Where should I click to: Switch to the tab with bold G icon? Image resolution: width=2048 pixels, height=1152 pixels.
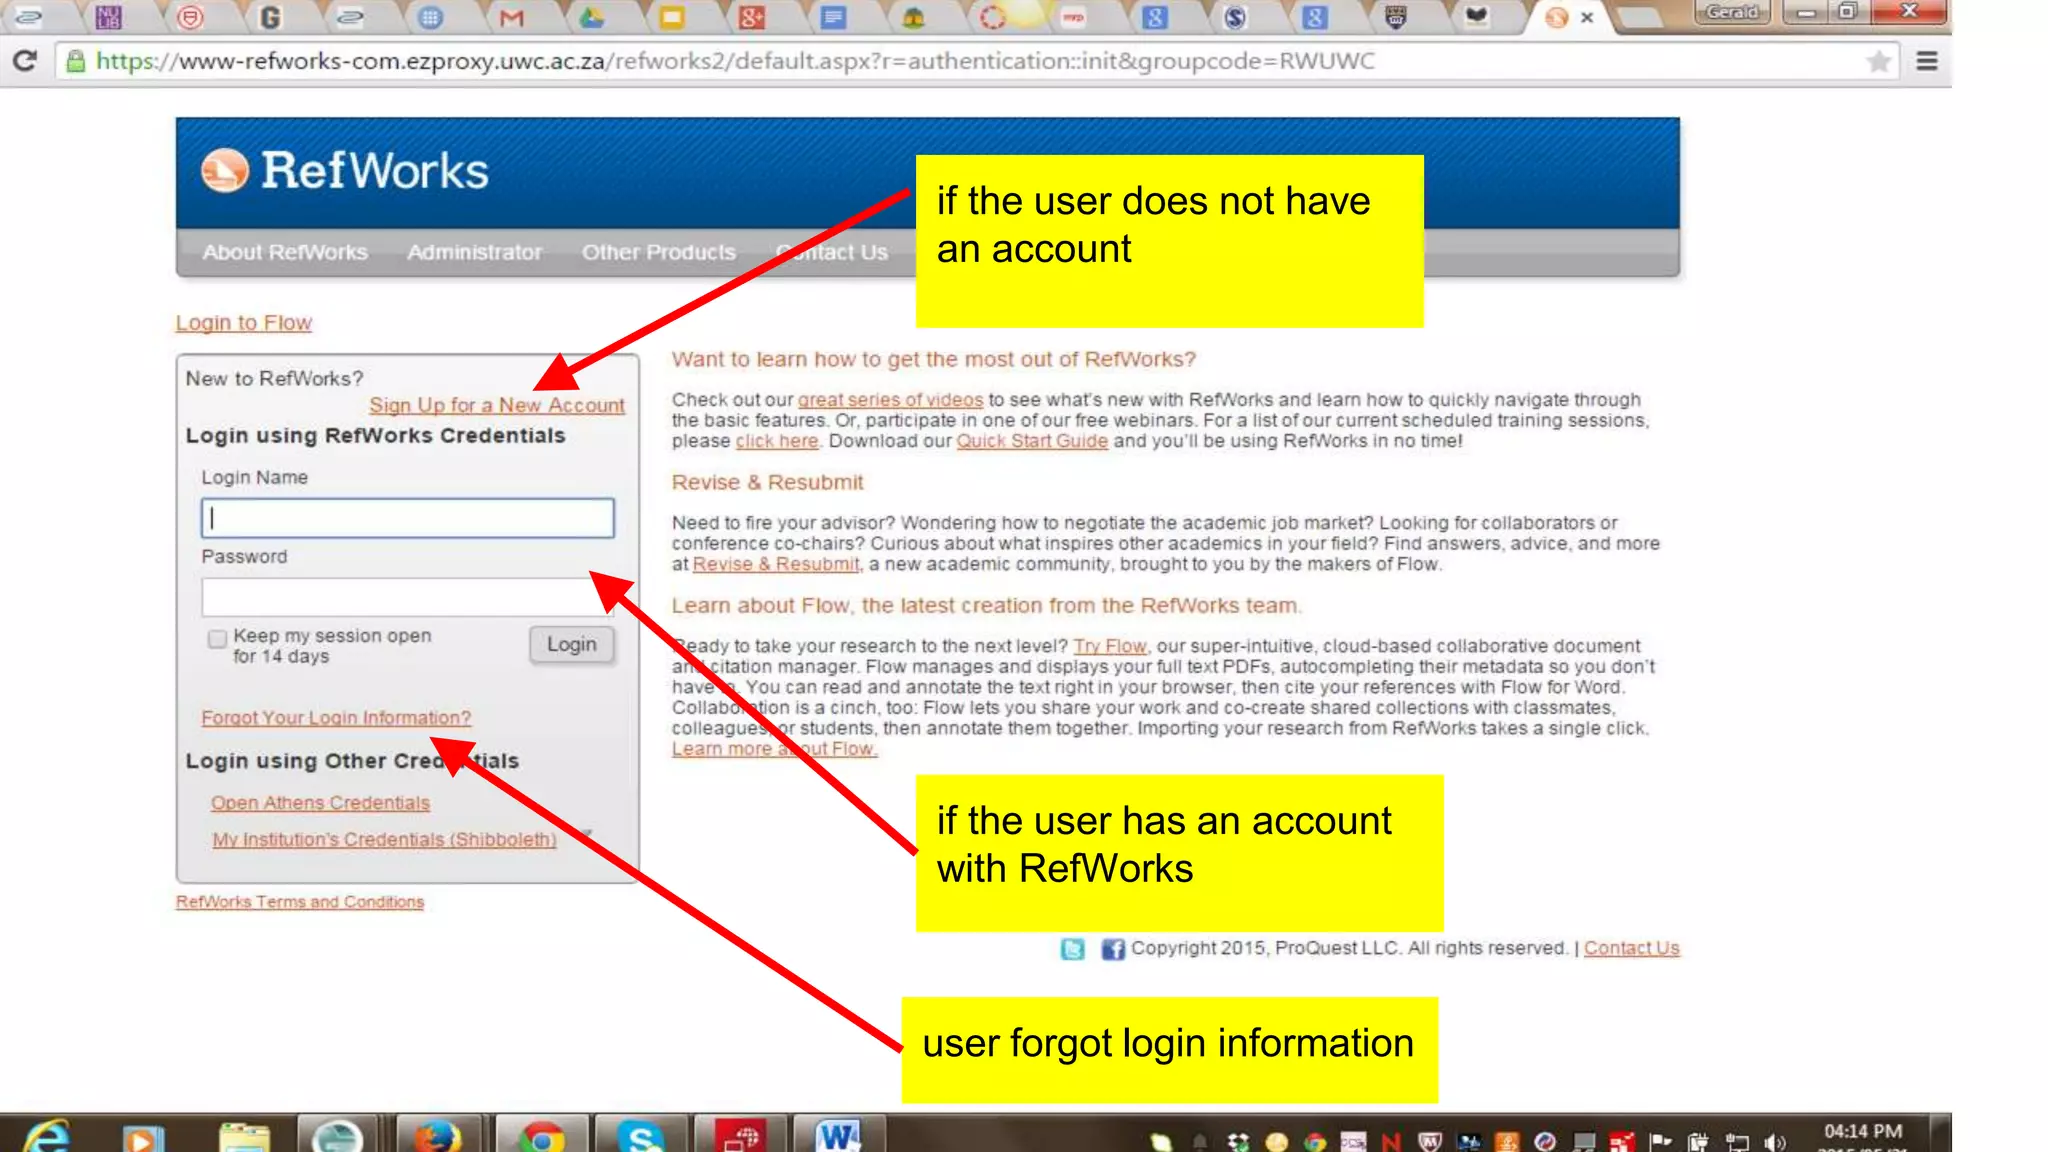269,17
